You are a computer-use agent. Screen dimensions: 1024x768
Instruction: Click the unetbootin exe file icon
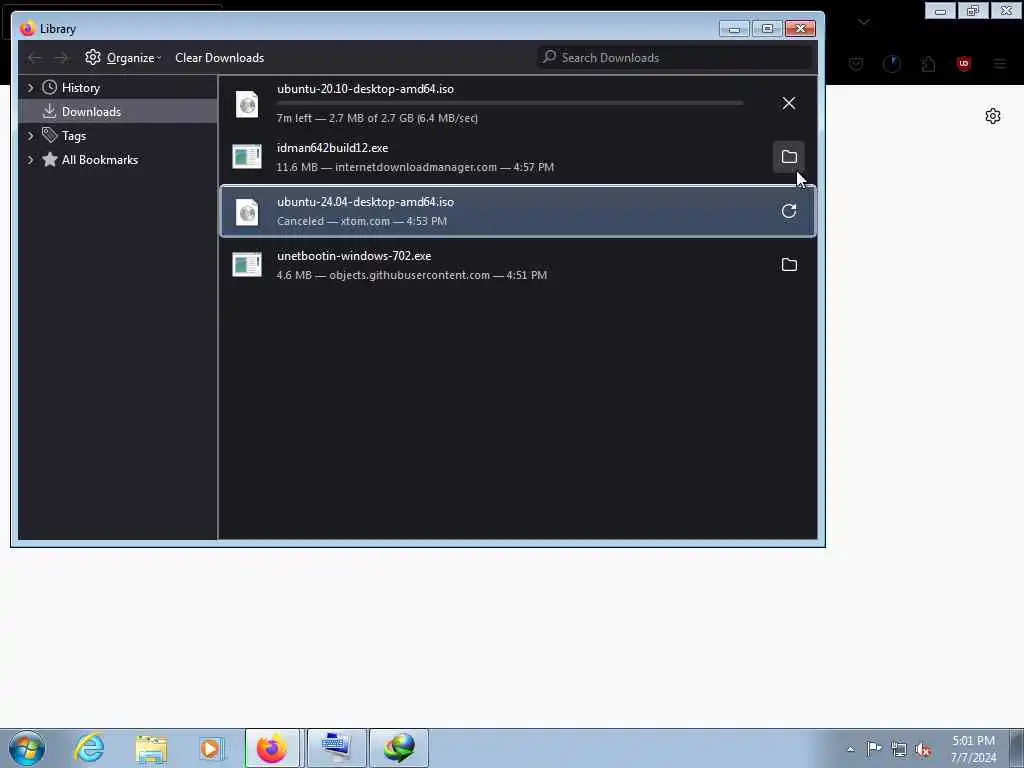pos(247,264)
